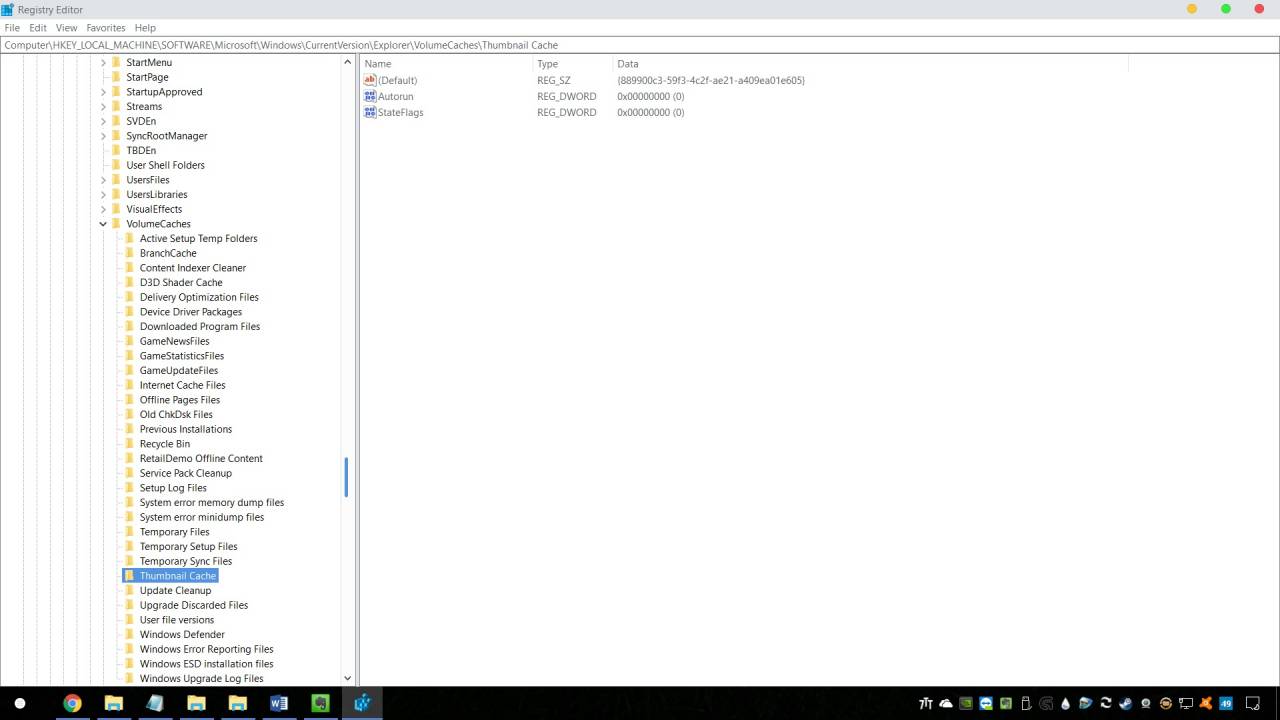Expand the VisualEffects key

[103, 209]
